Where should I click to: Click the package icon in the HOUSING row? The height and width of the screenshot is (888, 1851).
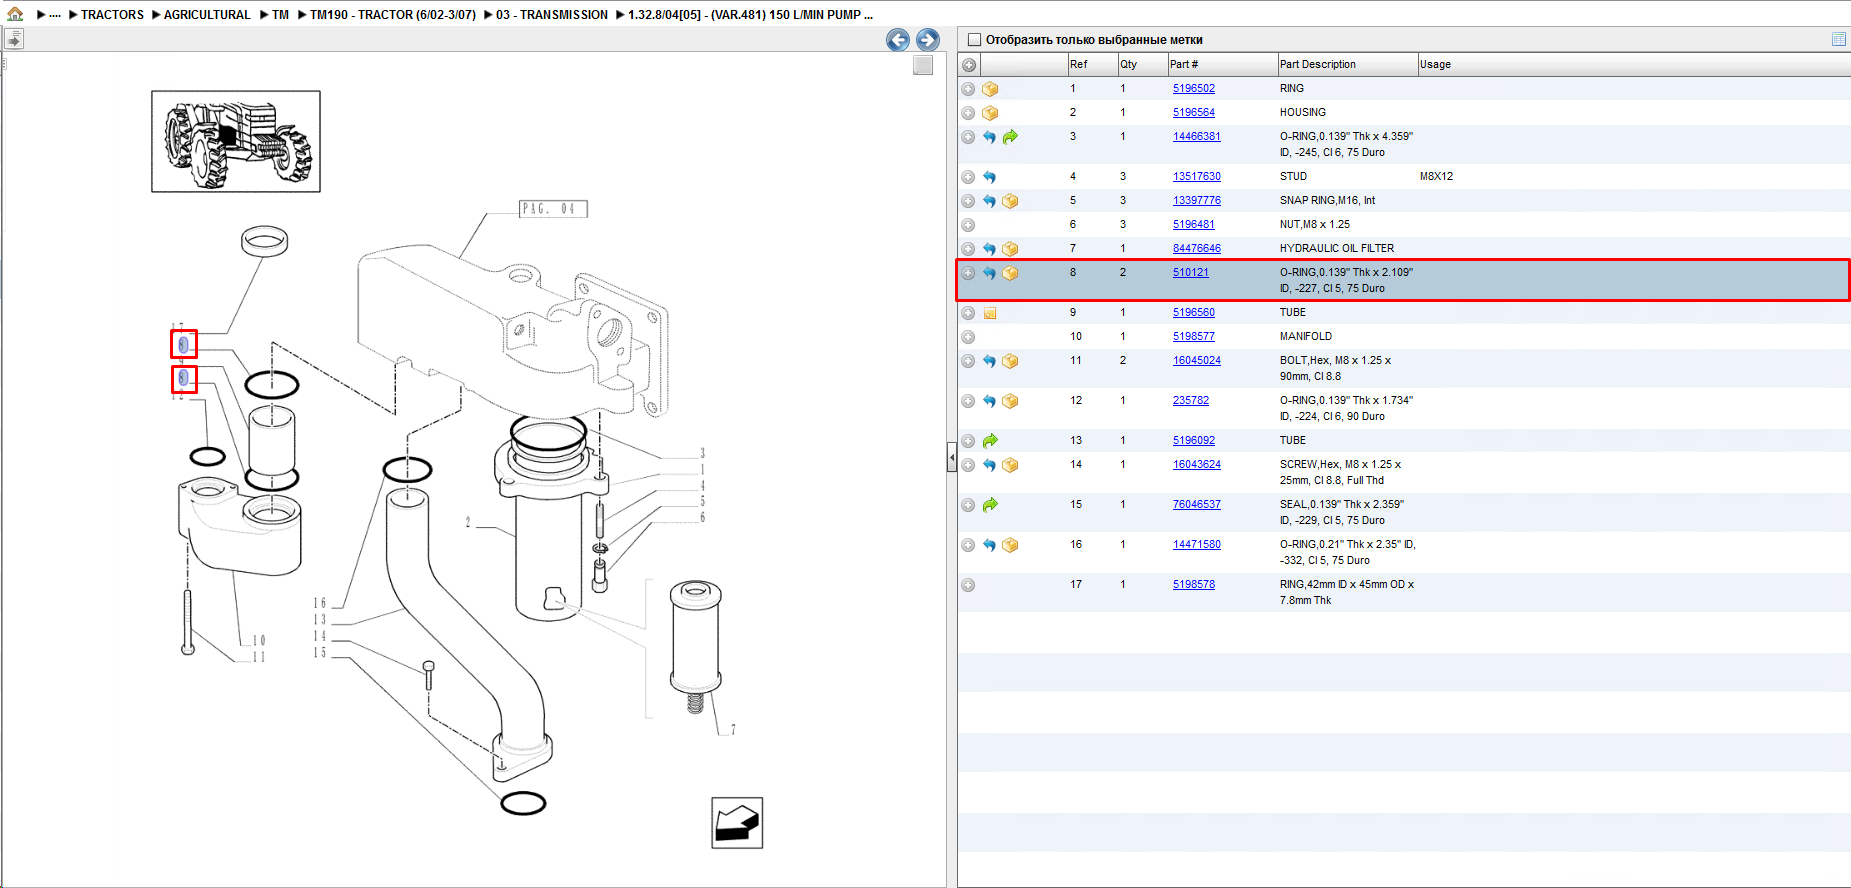990,113
